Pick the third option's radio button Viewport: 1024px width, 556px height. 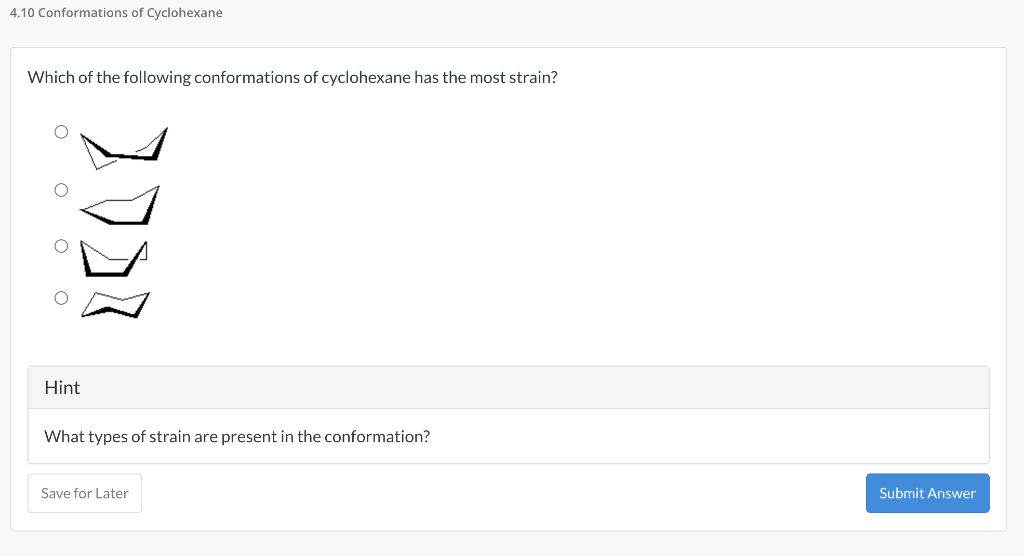point(61,246)
